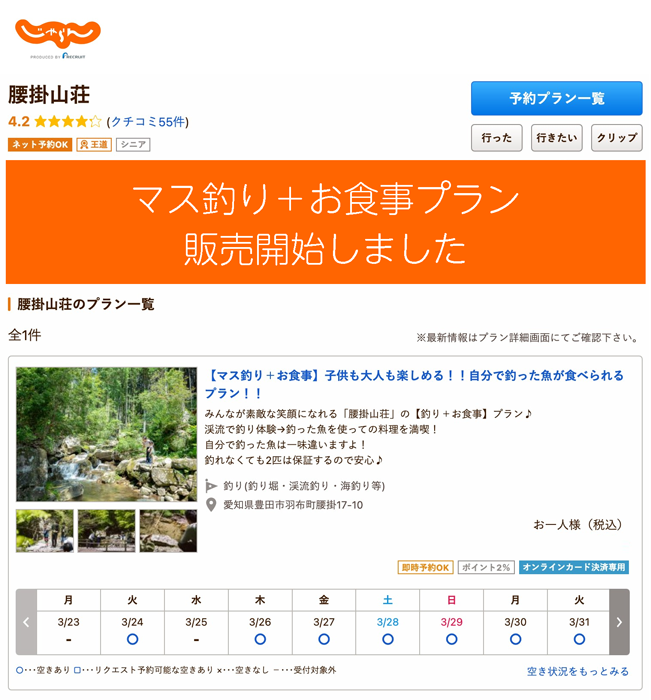Click the 全1件 count text
Viewport: 651px width, 700px height.
[x=25, y=335]
